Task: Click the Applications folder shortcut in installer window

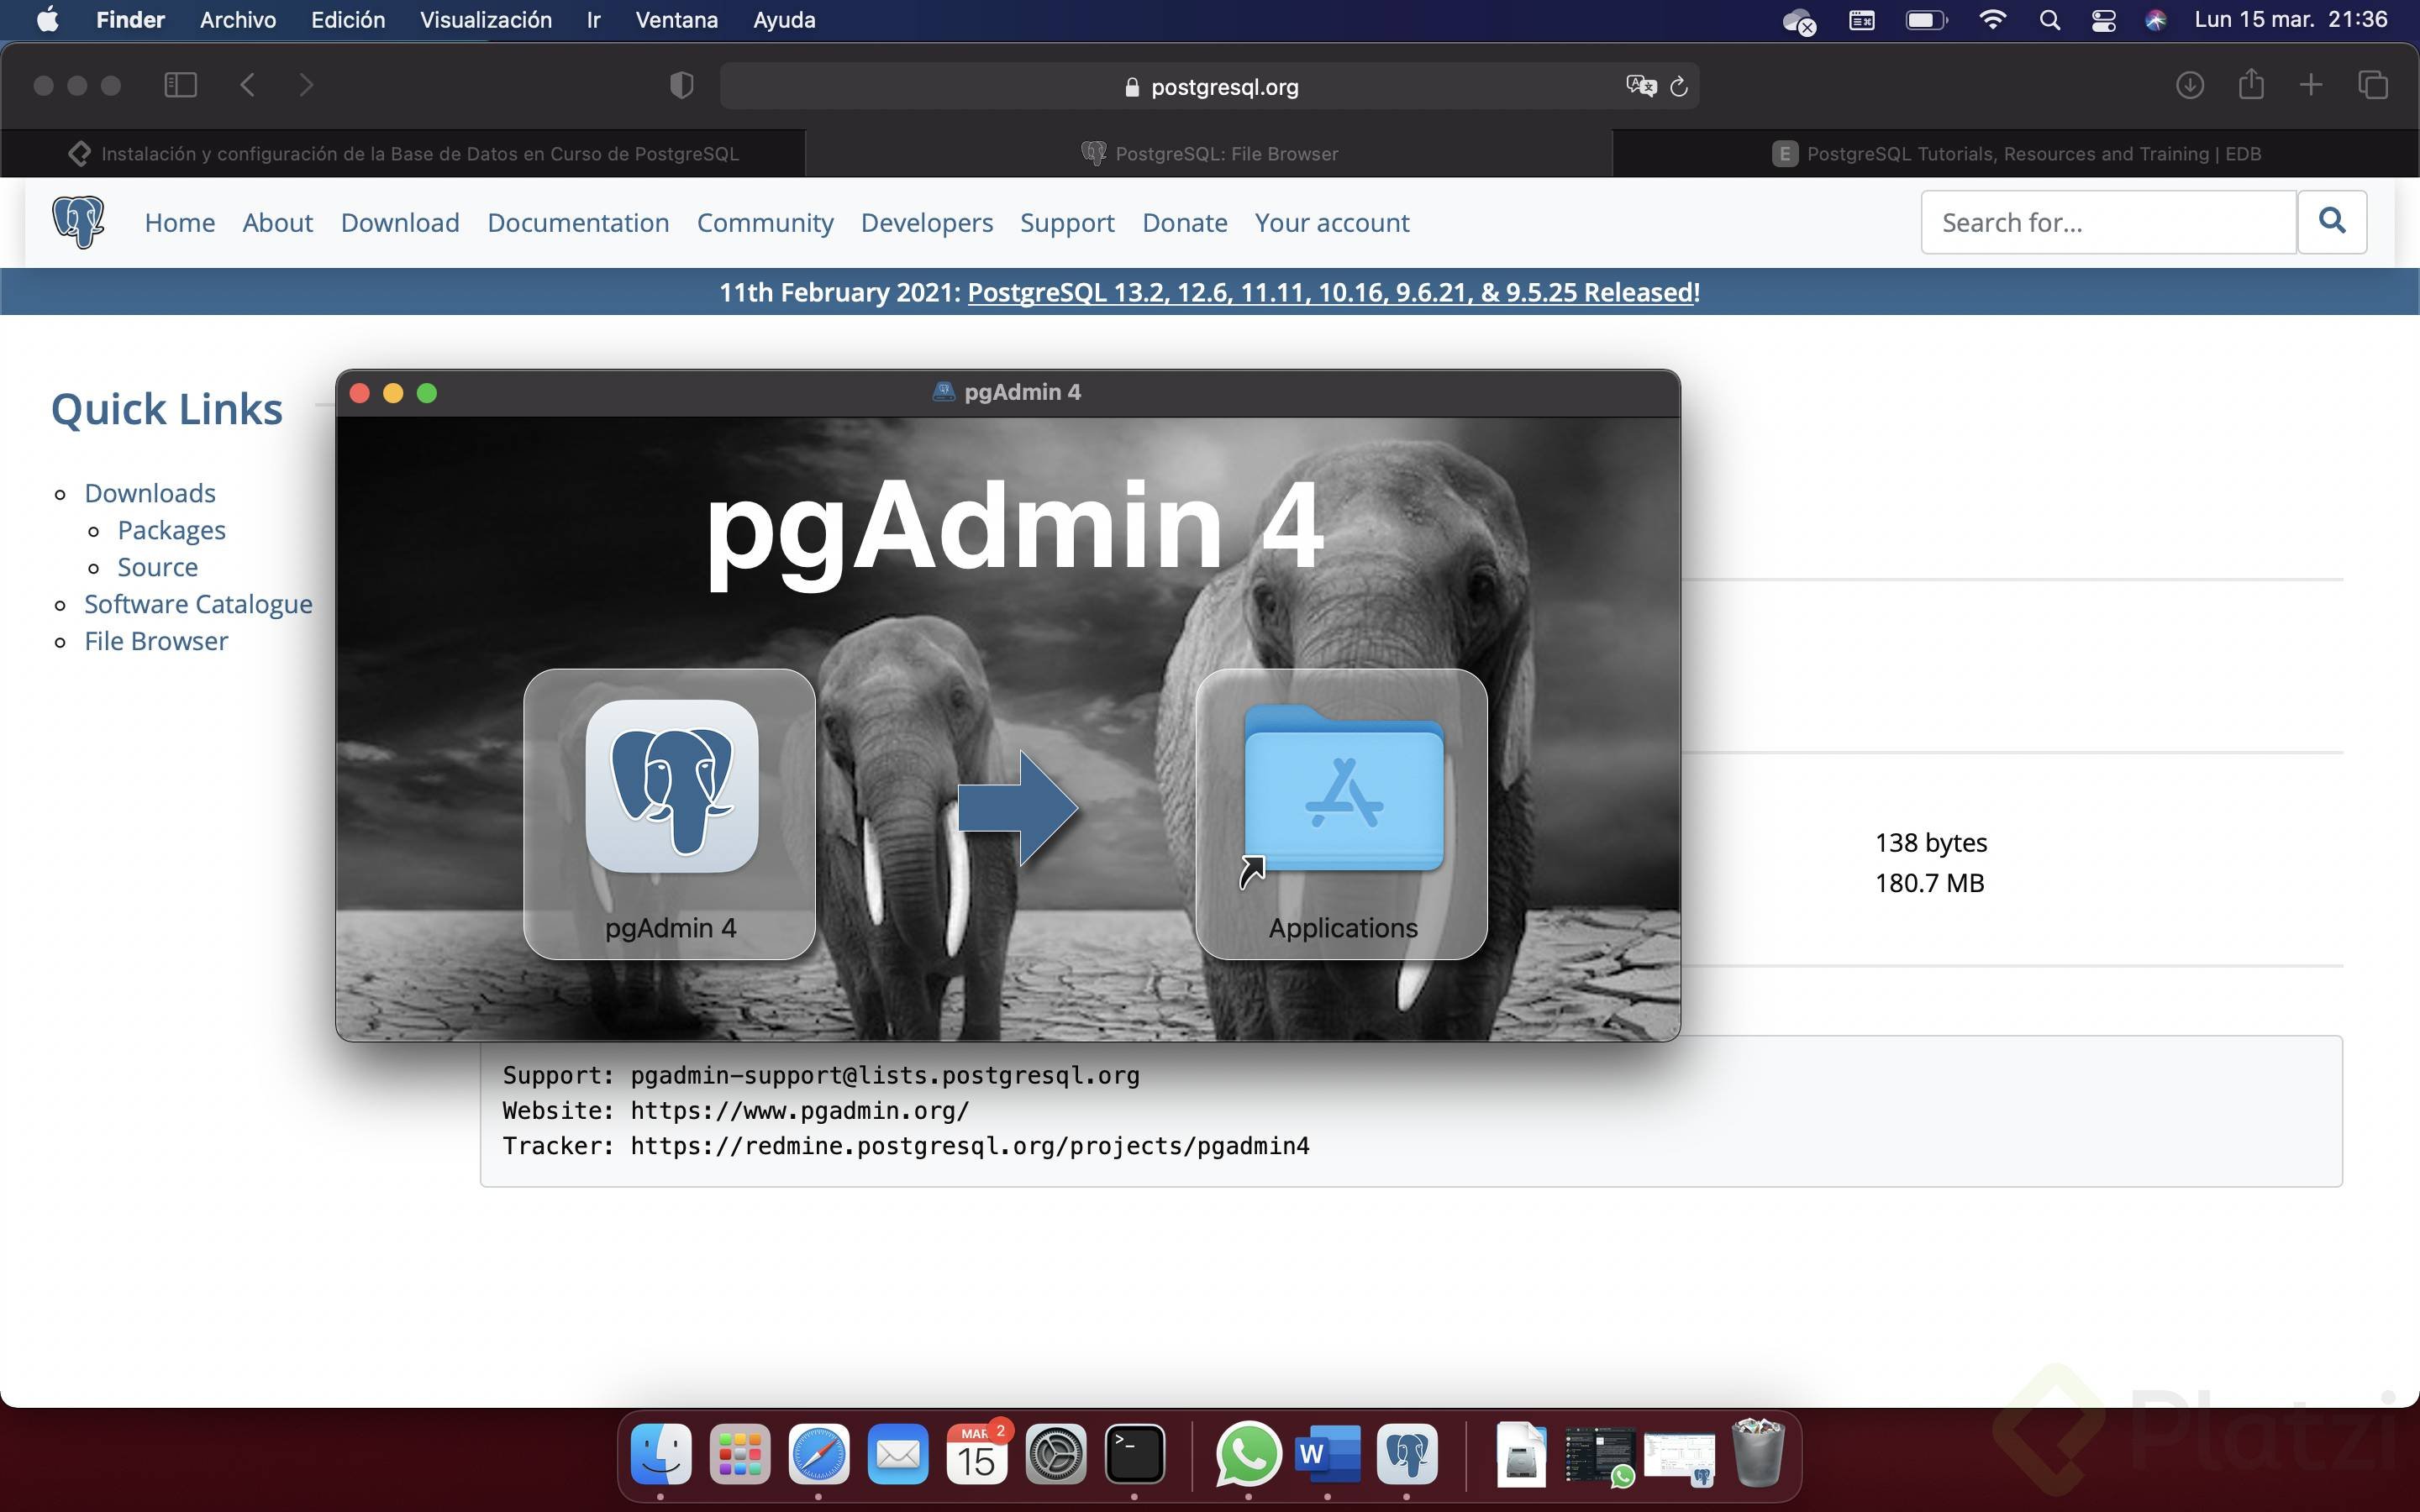Action: click(x=1342, y=788)
